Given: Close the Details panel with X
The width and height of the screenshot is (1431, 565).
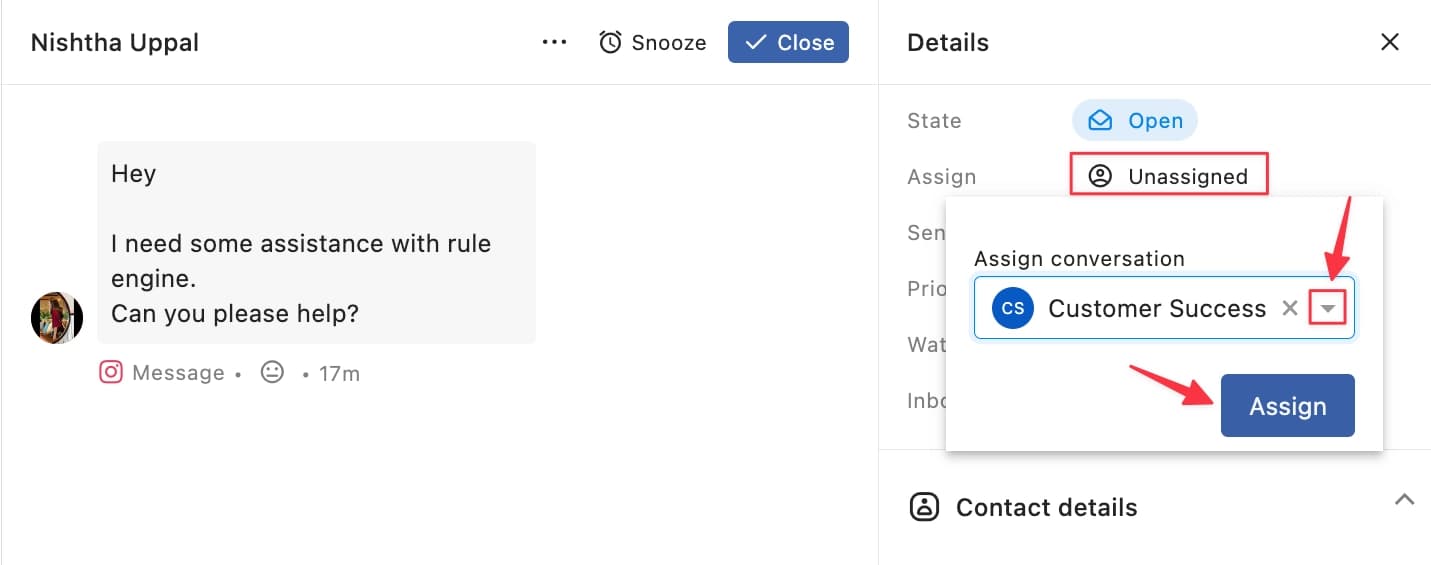Looking at the screenshot, I should [1389, 42].
